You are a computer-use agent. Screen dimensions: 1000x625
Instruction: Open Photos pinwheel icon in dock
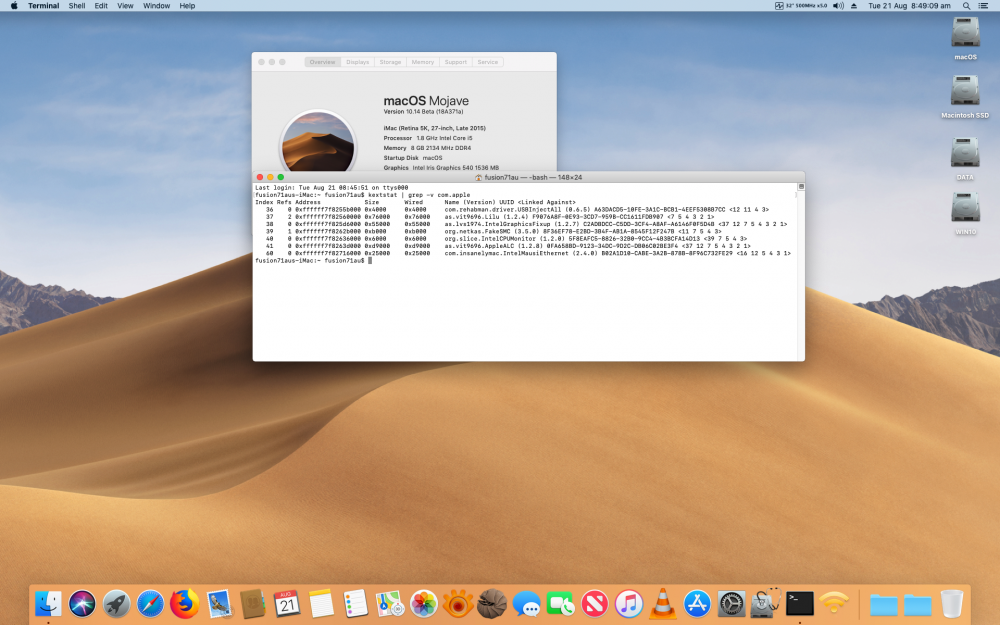(423, 603)
